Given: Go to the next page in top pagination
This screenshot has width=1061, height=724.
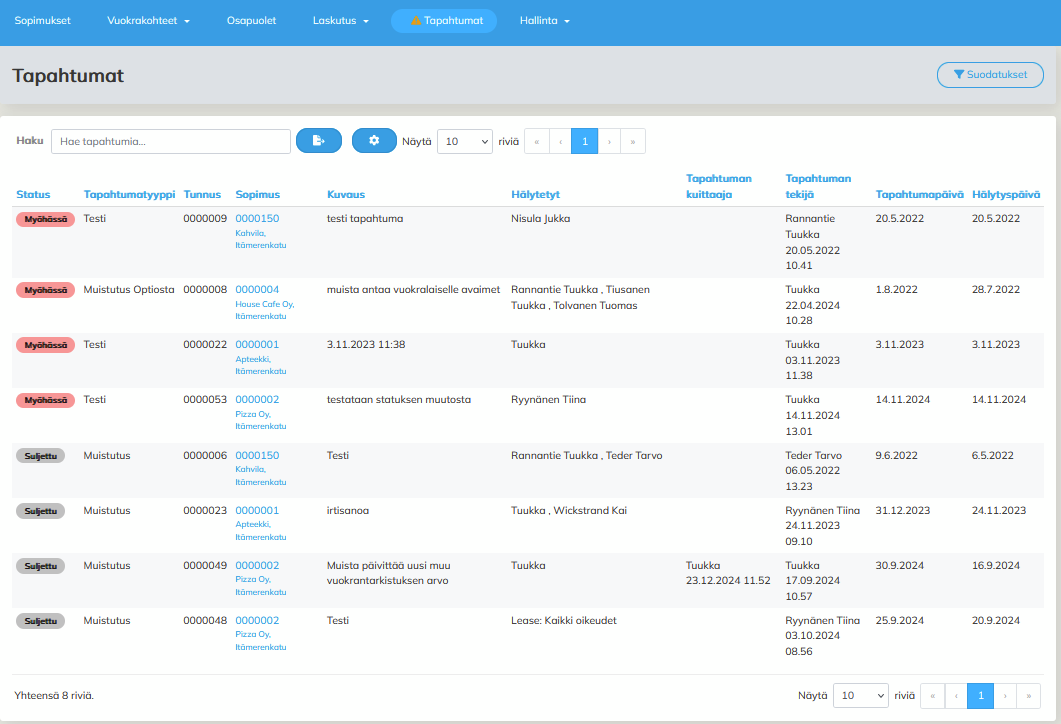Looking at the screenshot, I should click(x=609, y=141).
